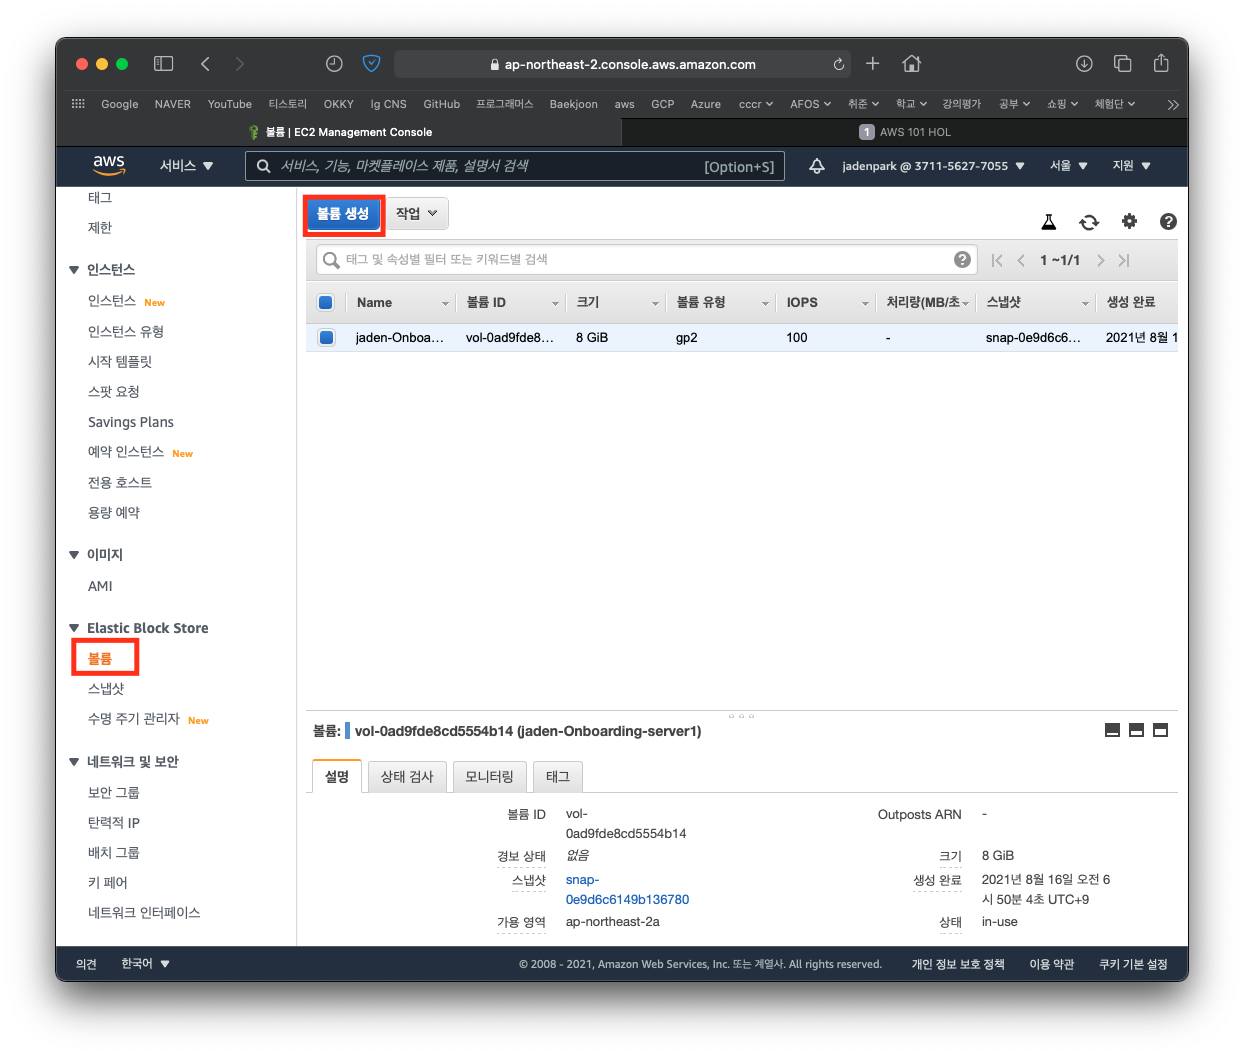Open the snap-0e9d6c6149b136780 snapshot link

627,890
